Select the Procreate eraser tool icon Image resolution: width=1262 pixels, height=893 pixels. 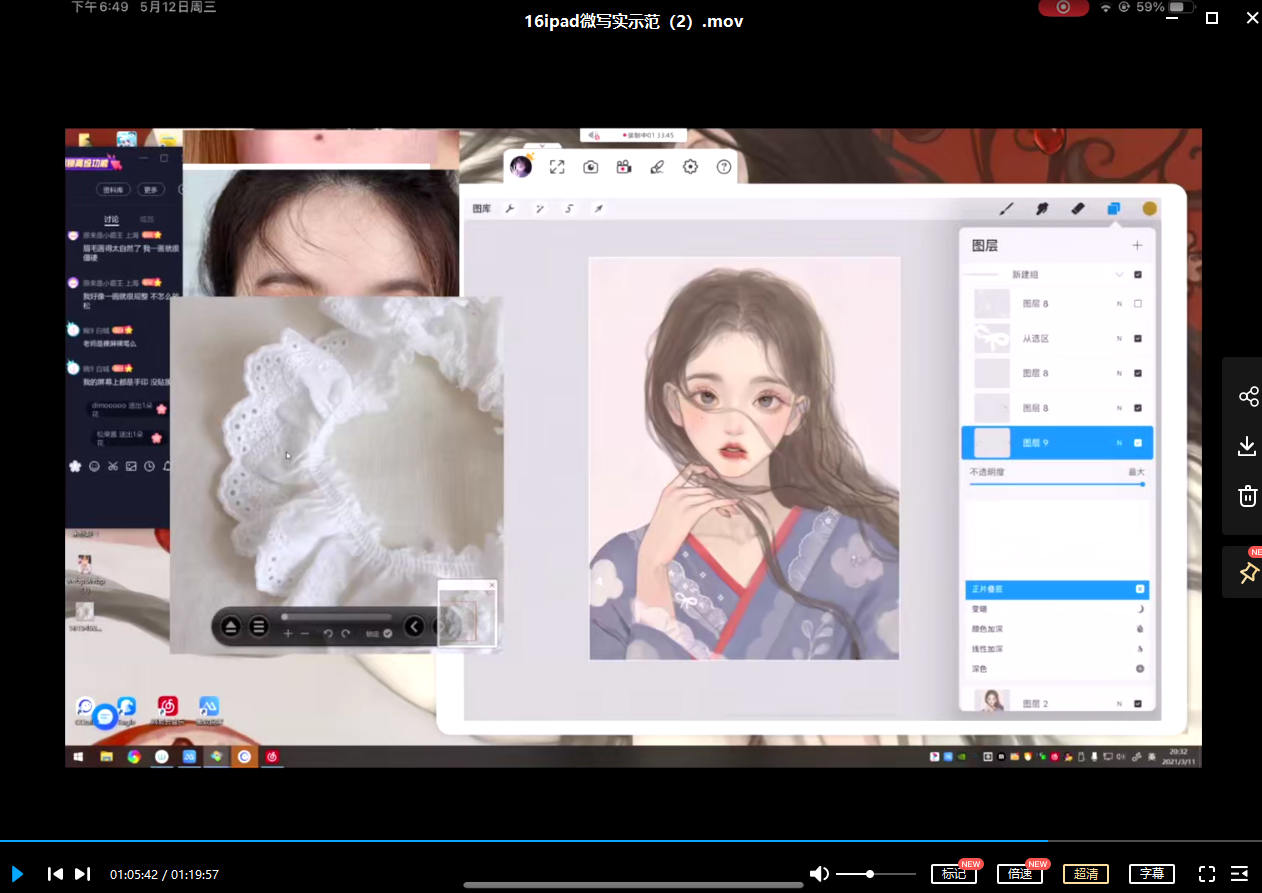point(1077,209)
